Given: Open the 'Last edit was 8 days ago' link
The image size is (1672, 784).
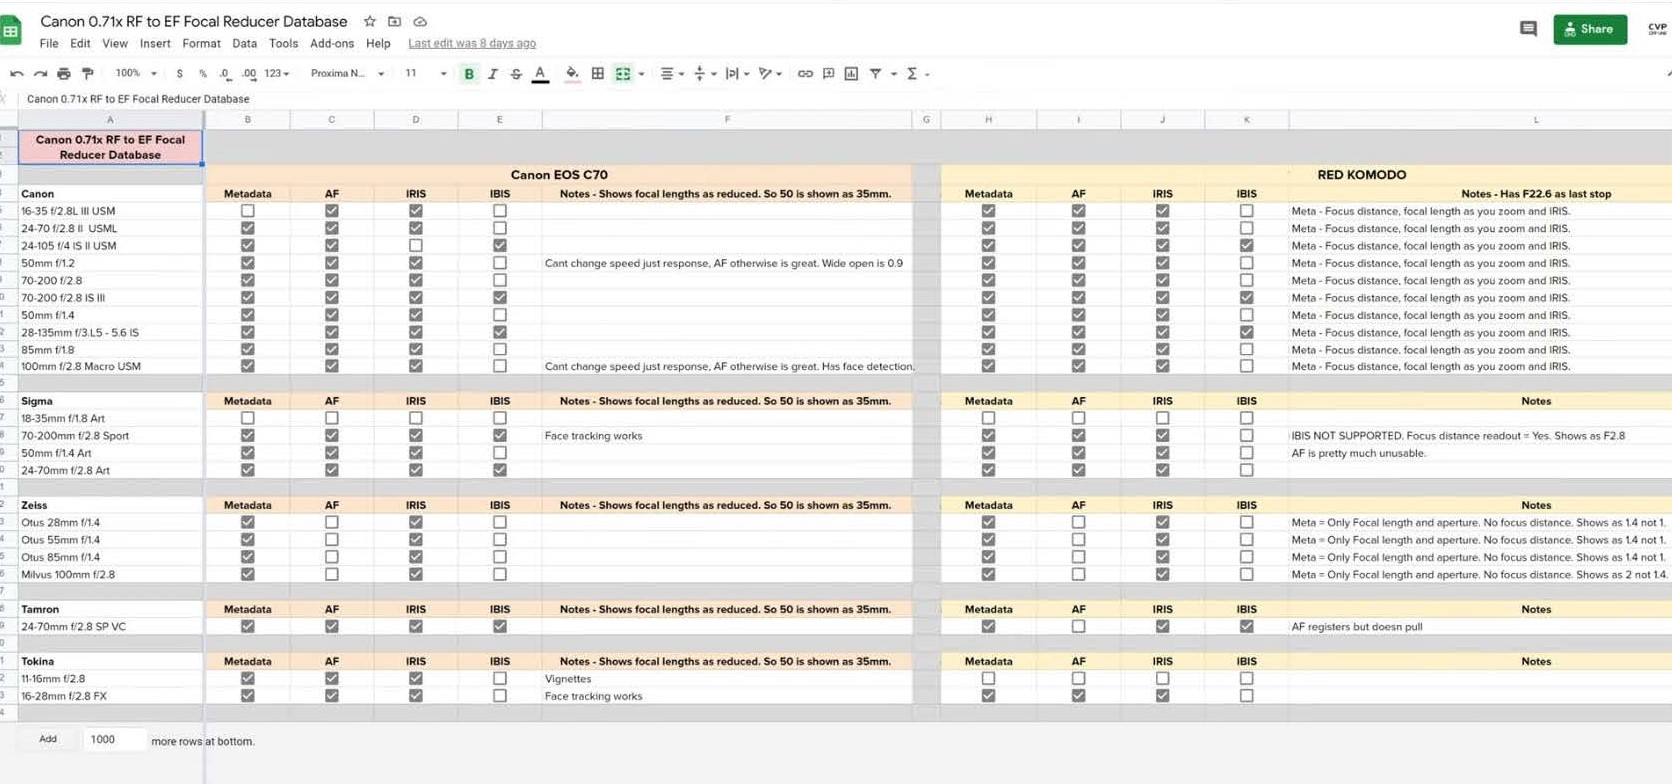Looking at the screenshot, I should pyautogui.click(x=472, y=44).
